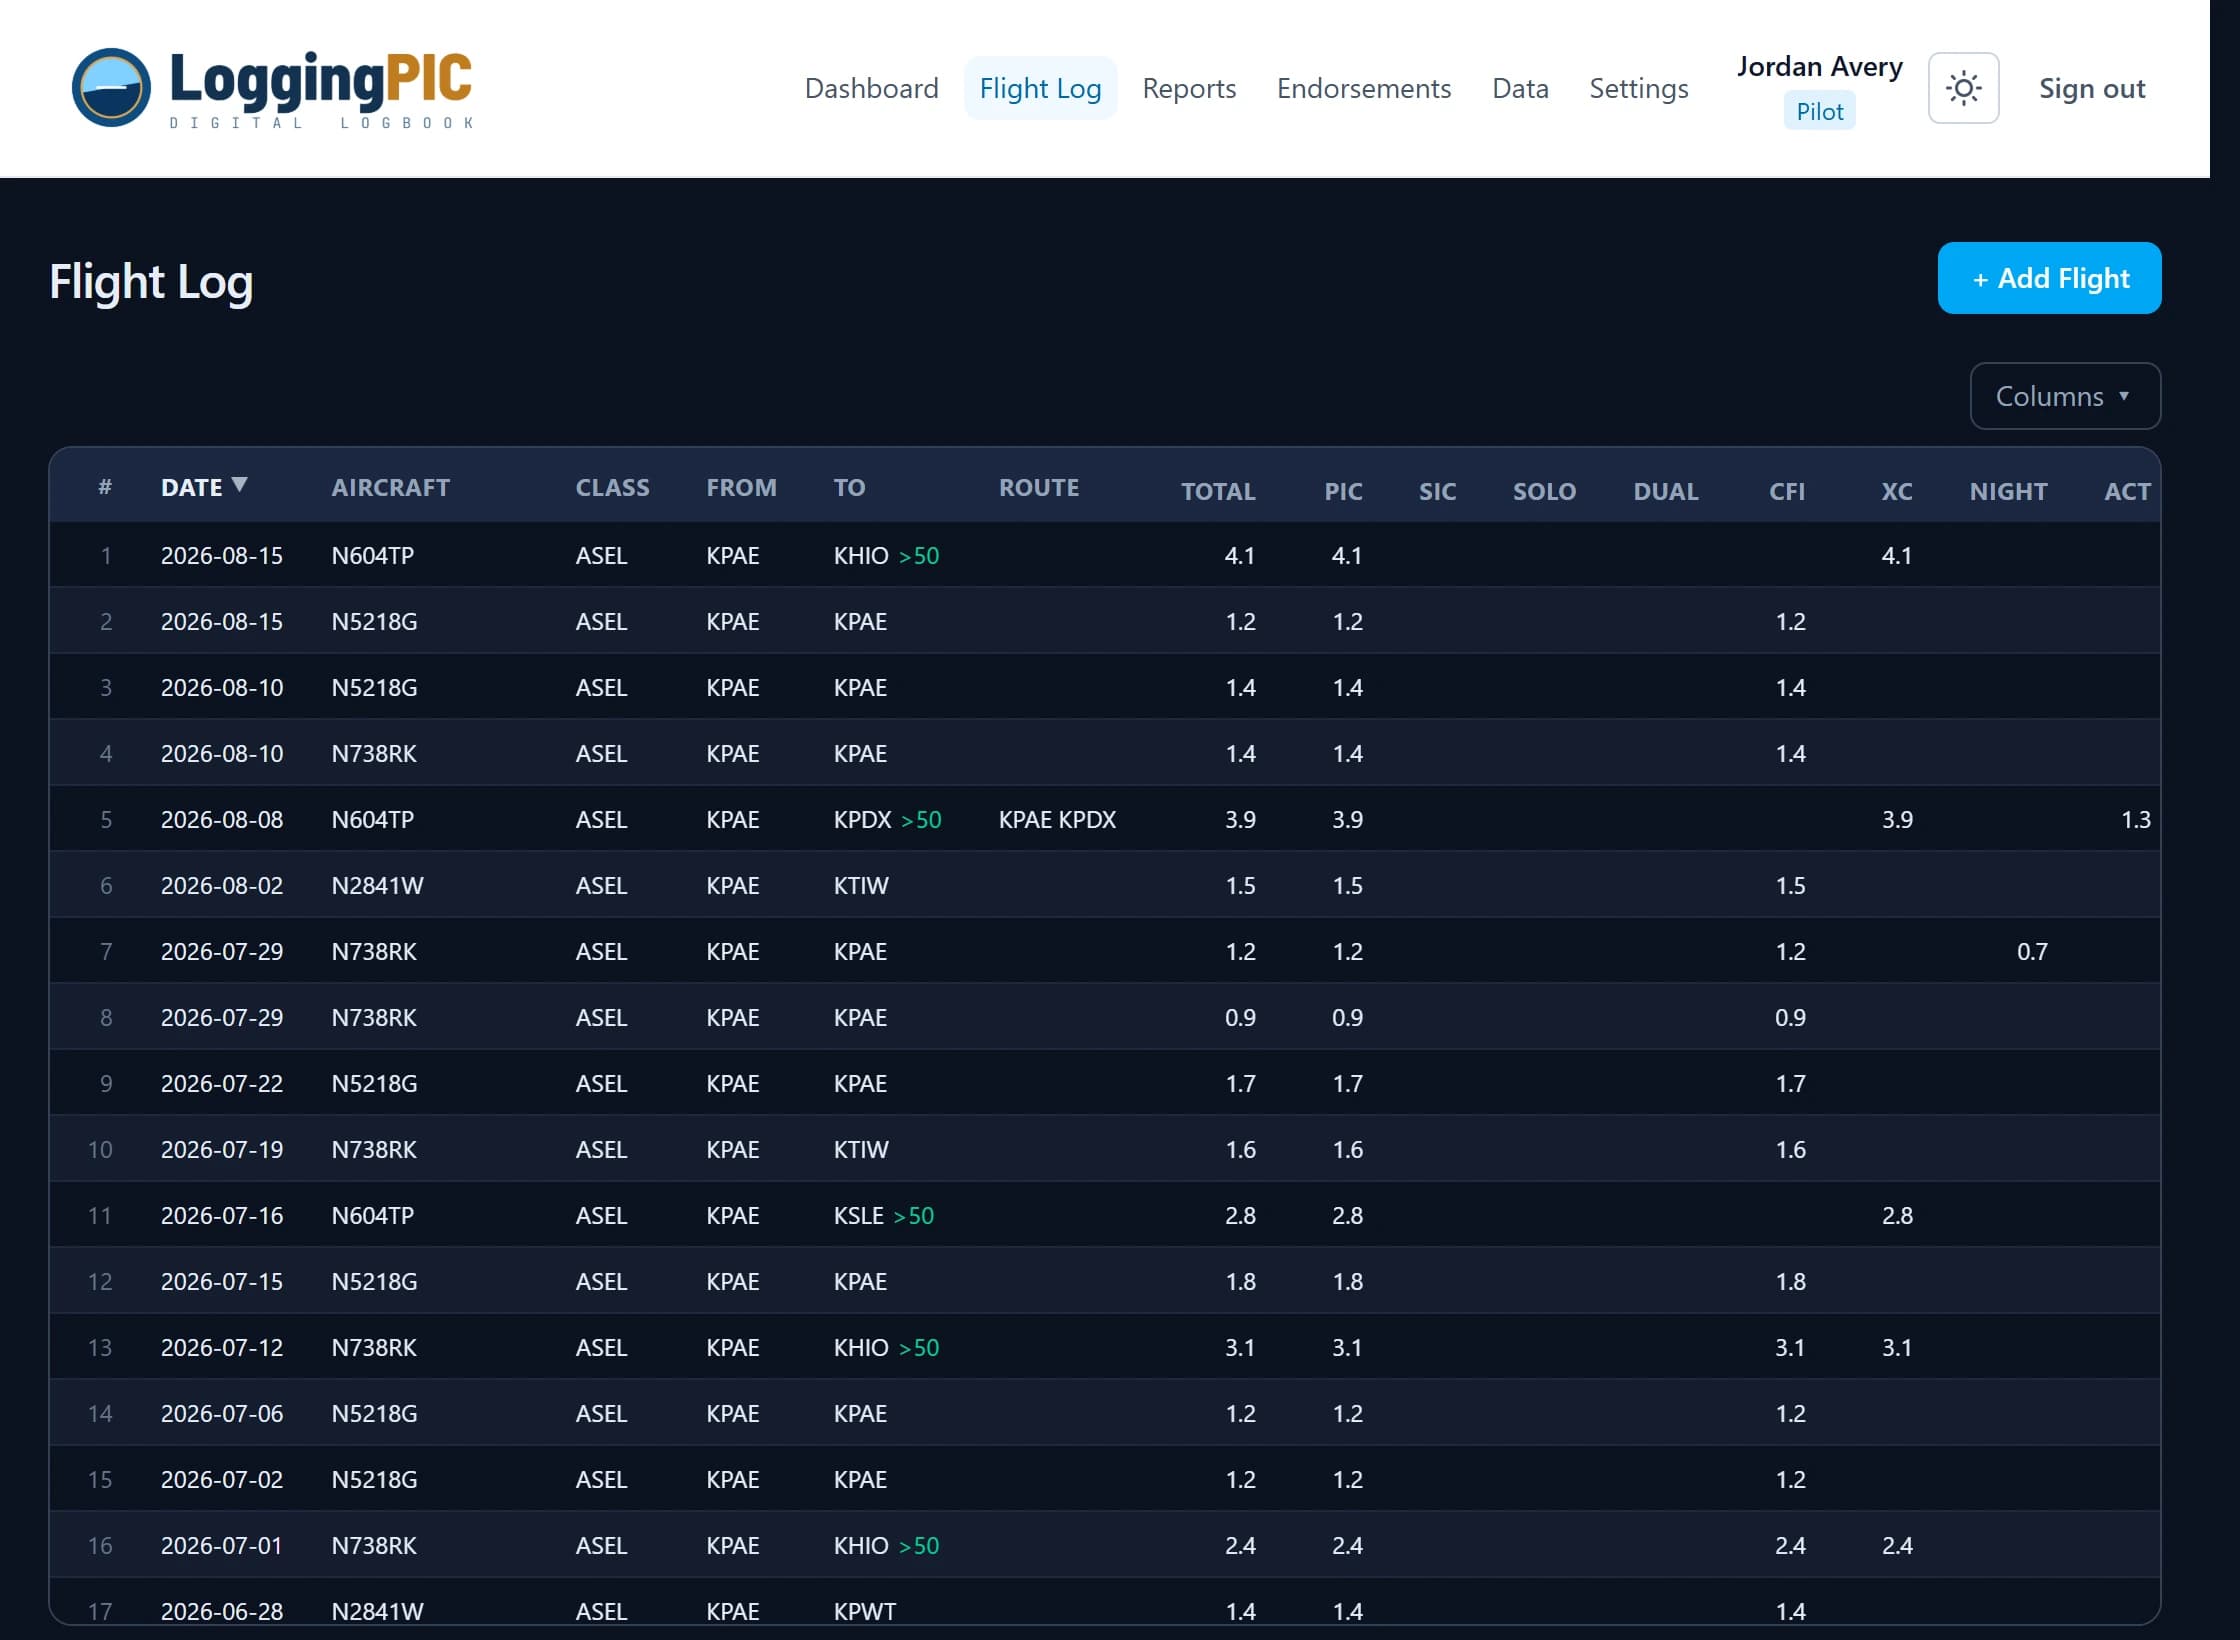The height and width of the screenshot is (1640, 2240).
Task: Click the >50 badge next to KSLE
Action: coord(913,1215)
